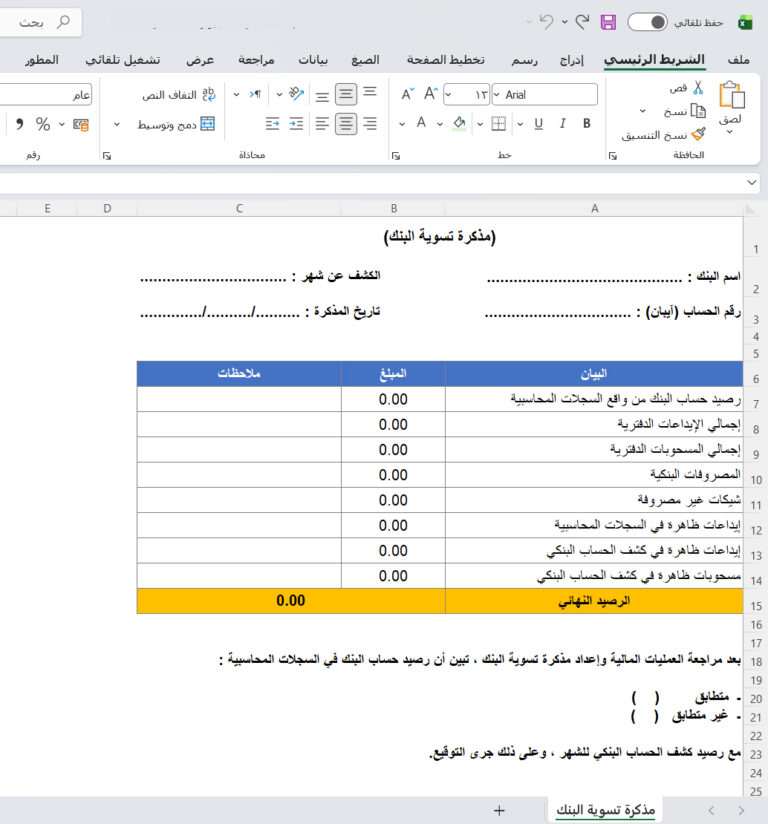Expand the لصق paste options arrow
The width and height of the screenshot is (768, 824).
click(730, 132)
